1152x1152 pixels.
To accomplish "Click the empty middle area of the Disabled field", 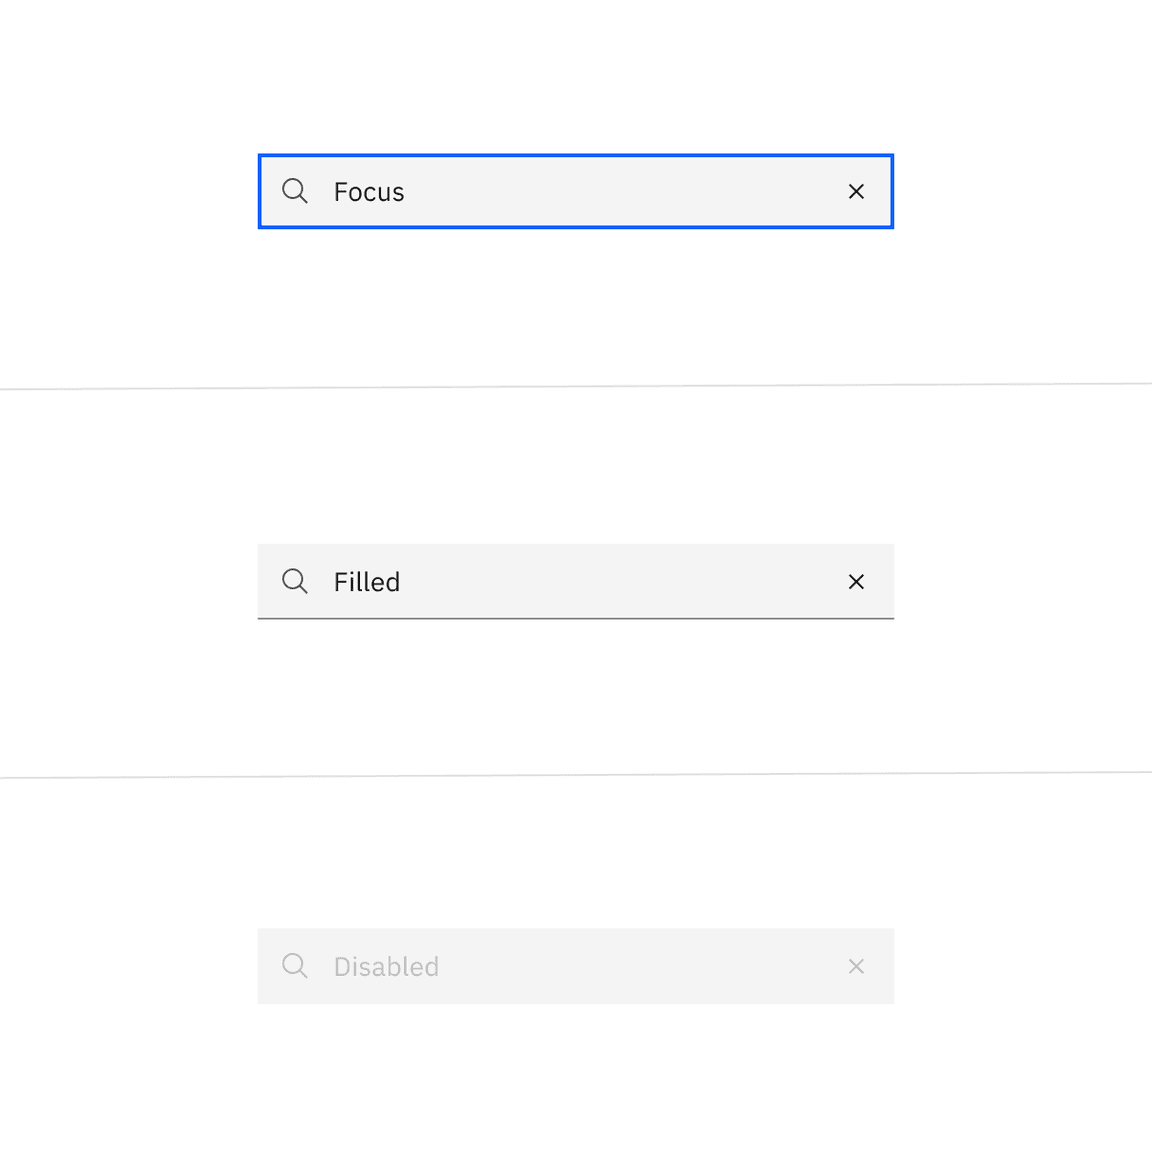I will pos(620,967).
